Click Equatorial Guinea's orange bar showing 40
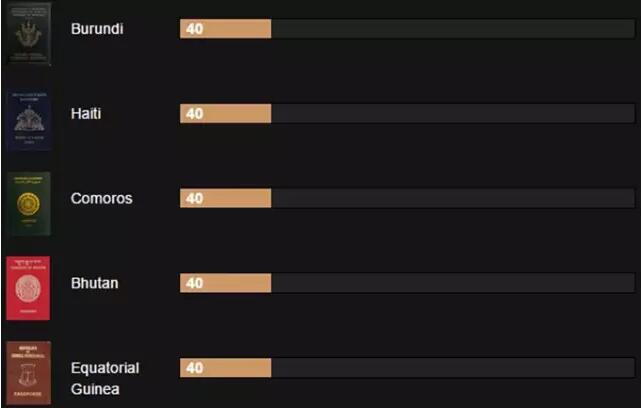This screenshot has width=642, height=409. [225, 368]
